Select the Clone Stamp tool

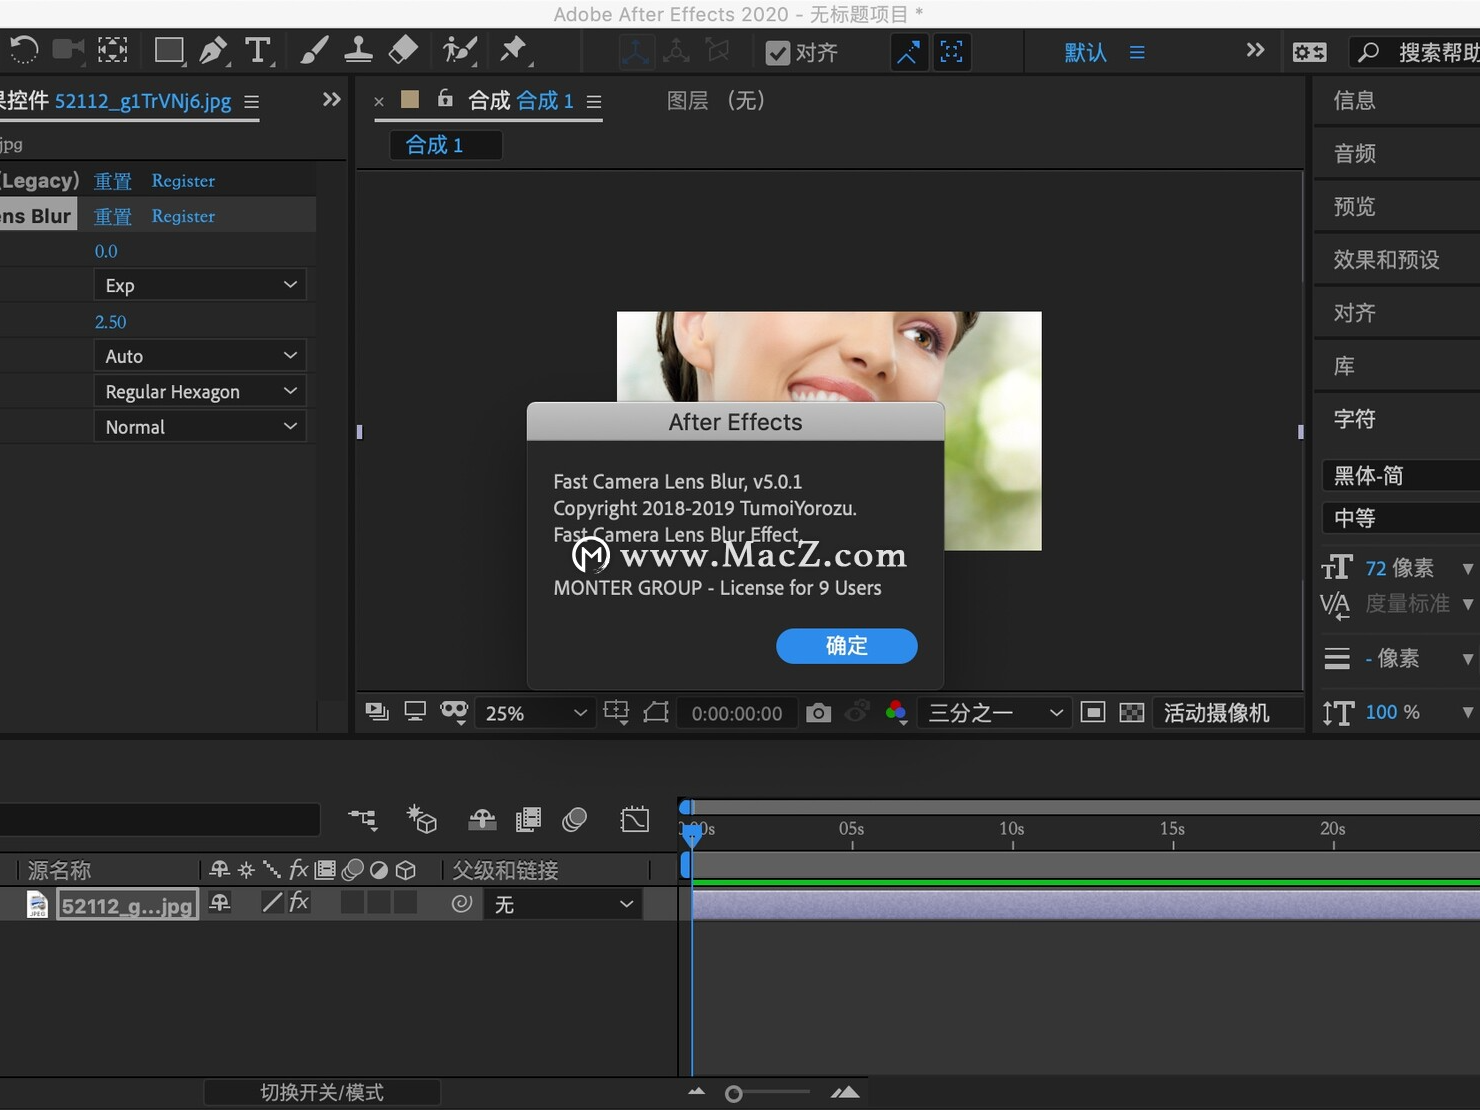tap(358, 50)
